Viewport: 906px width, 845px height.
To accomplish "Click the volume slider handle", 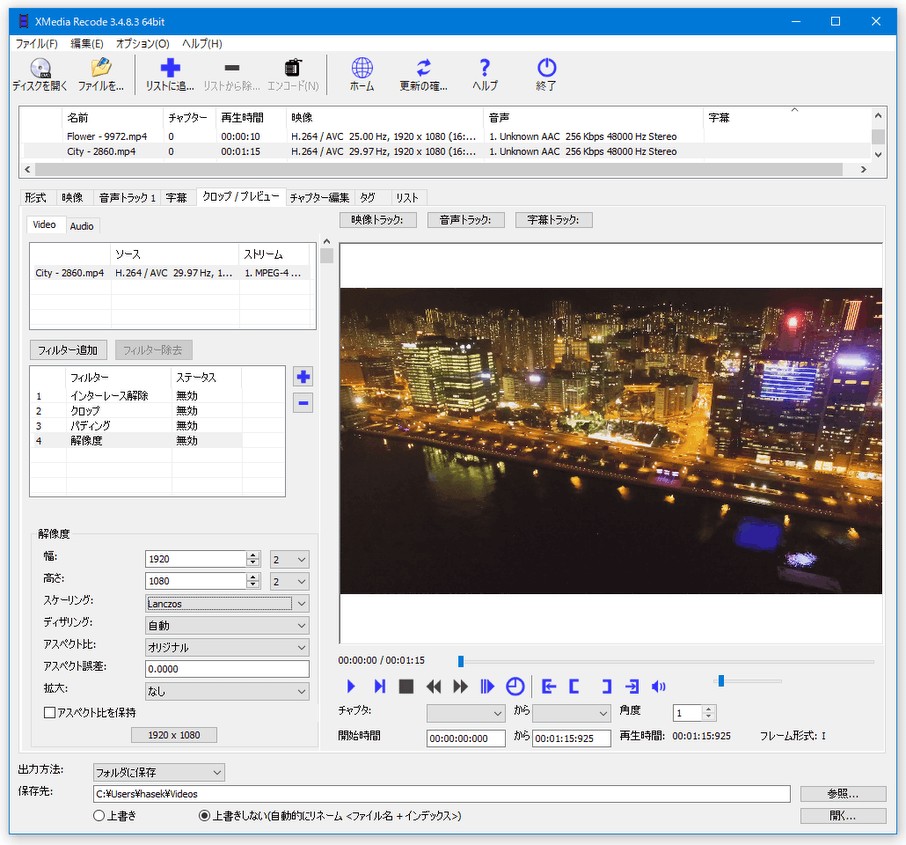I will click(x=721, y=681).
